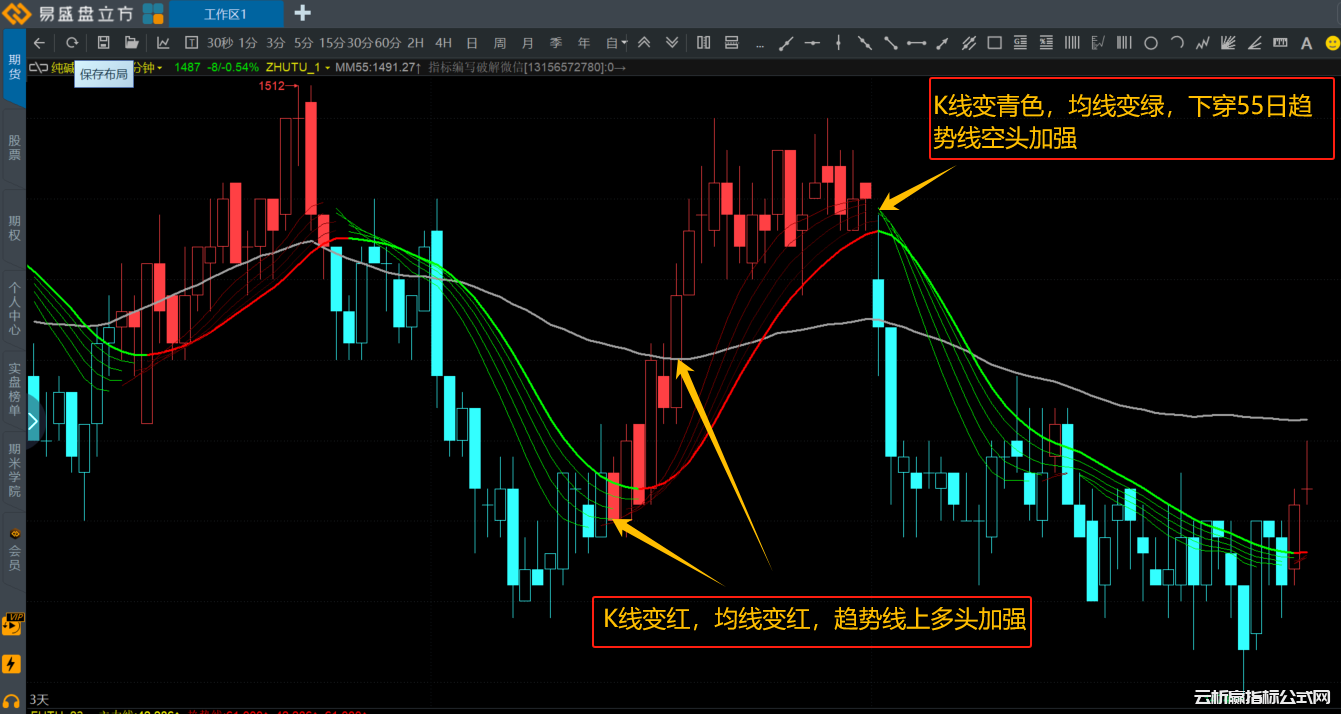This screenshot has height=714, width=1341.
Task: Open the 期货 futures sidebar tab
Action: click(x=13, y=66)
